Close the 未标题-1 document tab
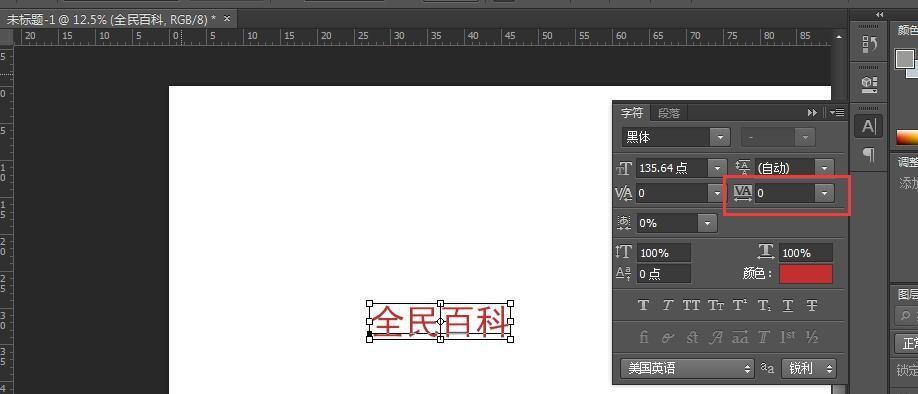Viewport: 918px width, 394px height. click(x=227, y=19)
